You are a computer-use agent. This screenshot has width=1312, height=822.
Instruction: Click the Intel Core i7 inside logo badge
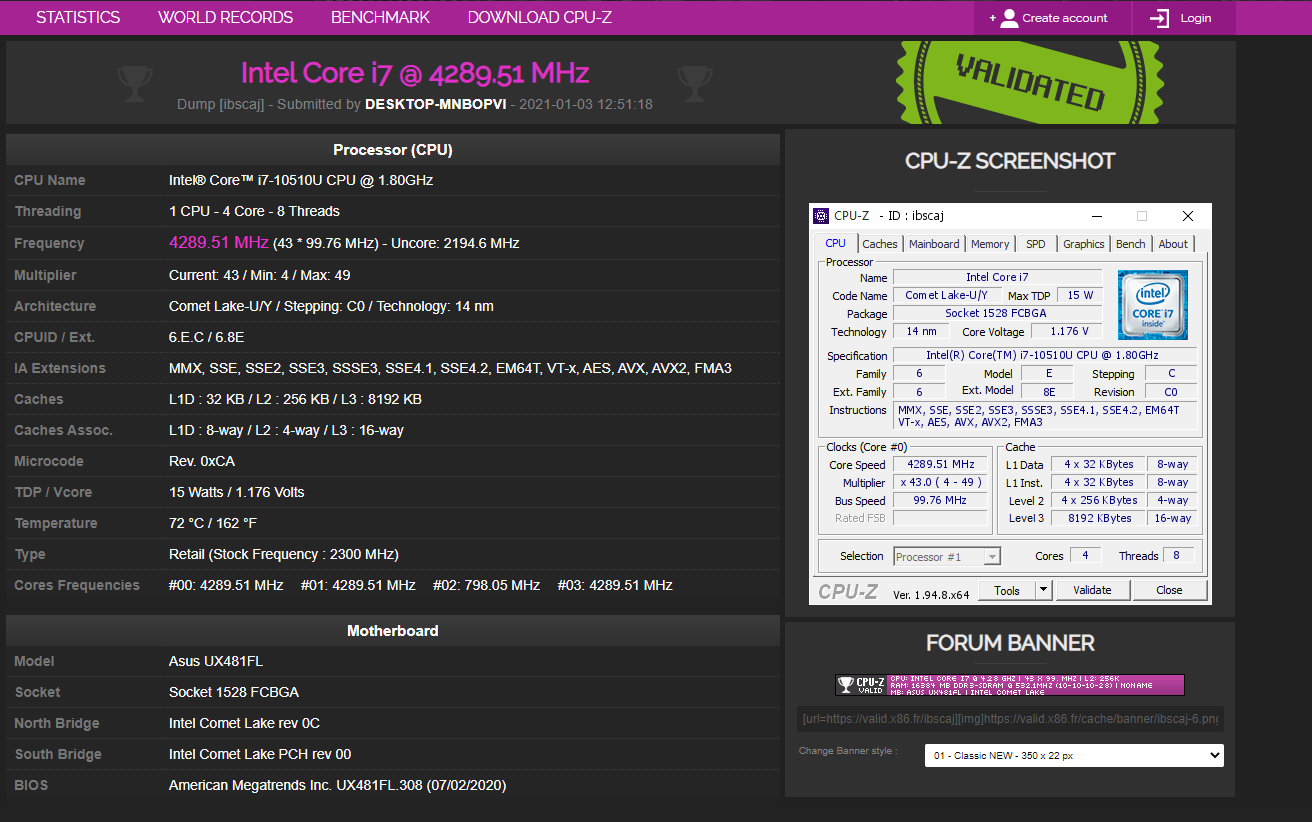tap(1153, 305)
